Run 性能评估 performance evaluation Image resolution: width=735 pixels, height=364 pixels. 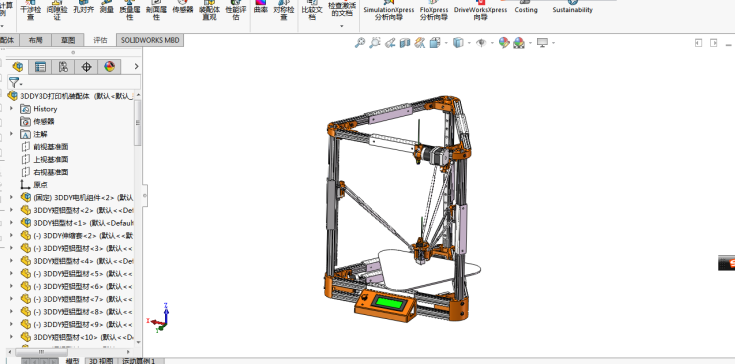[235, 10]
